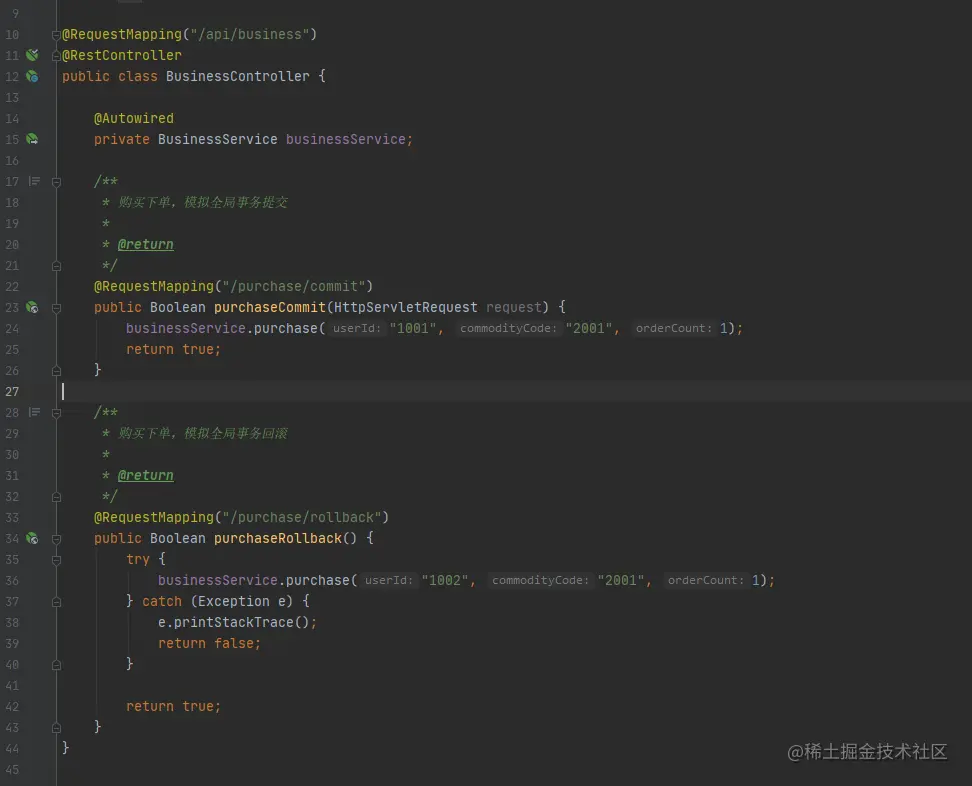Click the Chinese comment text on line 18
The width and height of the screenshot is (972, 786).
[x=203, y=203]
